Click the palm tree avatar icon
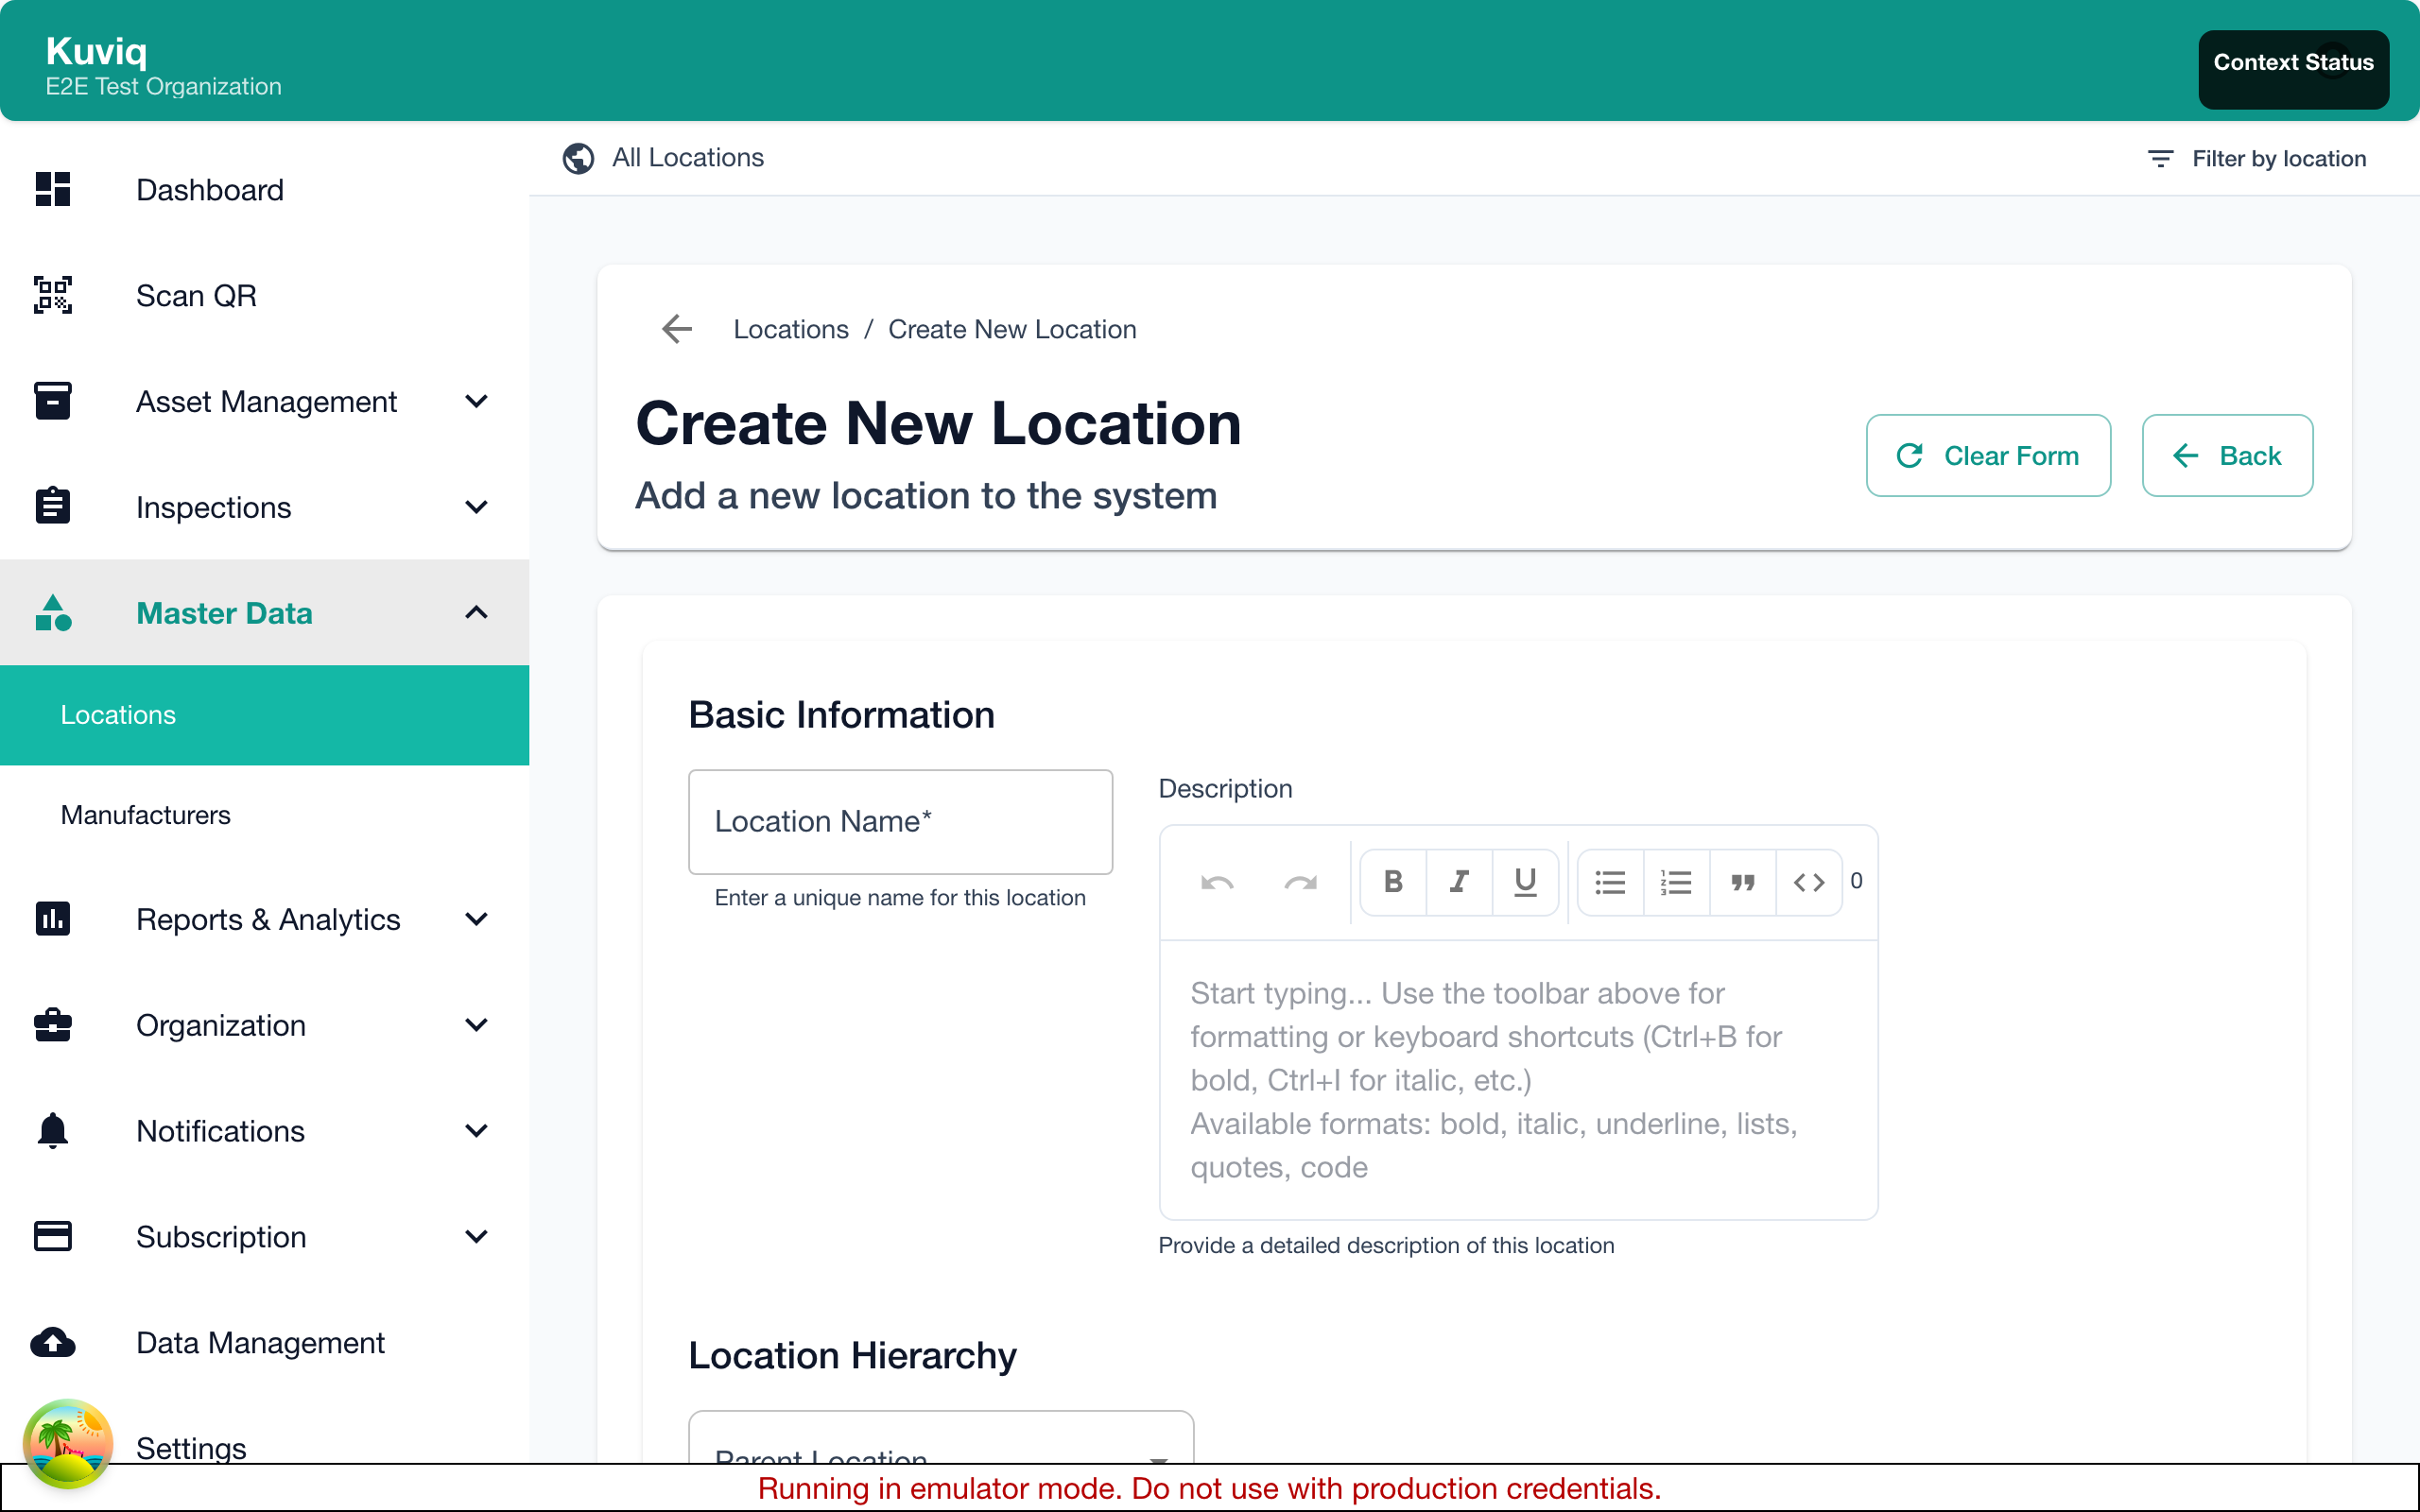This screenshot has width=2420, height=1512. [x=68, y=1443]
